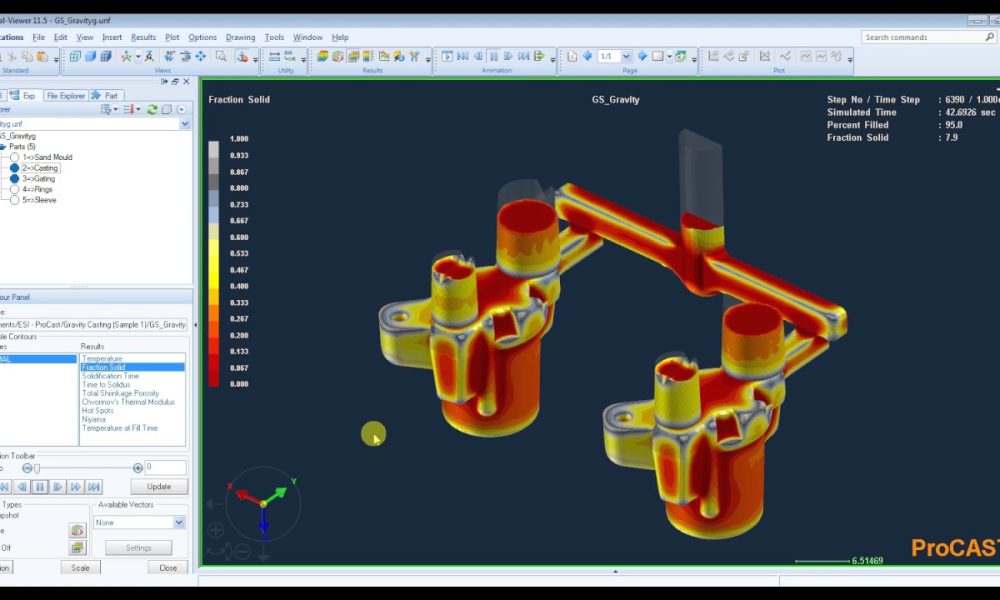Viewport: 1000px width, 600px height.
Task: Click the Scale button
Action: (x=80, y=567)
